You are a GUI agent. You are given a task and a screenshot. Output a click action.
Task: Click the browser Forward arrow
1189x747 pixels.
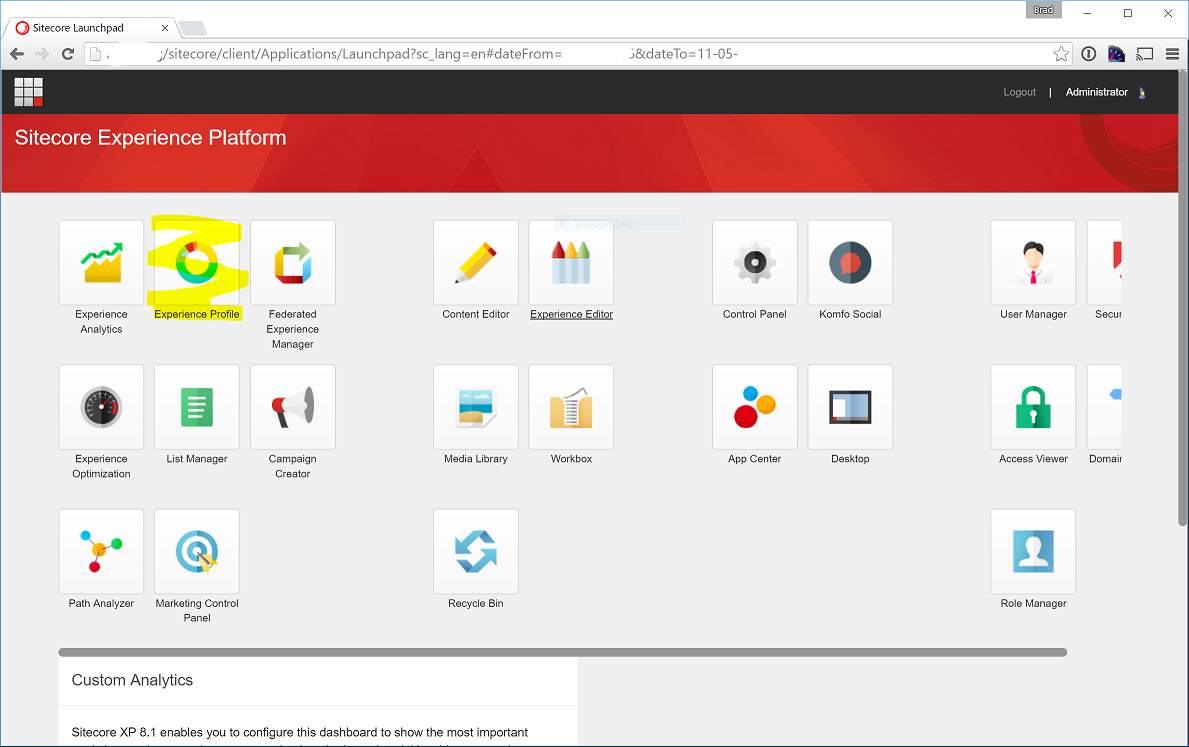(x=42, y=54)
